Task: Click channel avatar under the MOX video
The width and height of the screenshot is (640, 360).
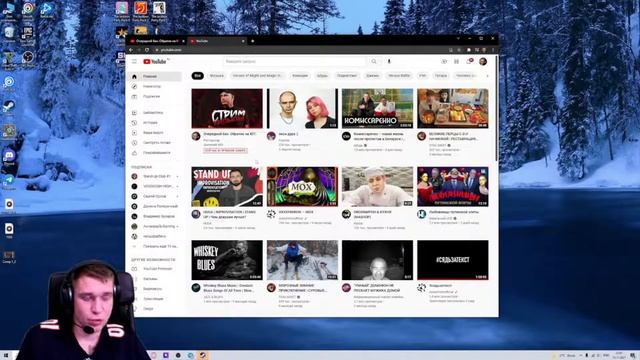Action: (271, 214)
